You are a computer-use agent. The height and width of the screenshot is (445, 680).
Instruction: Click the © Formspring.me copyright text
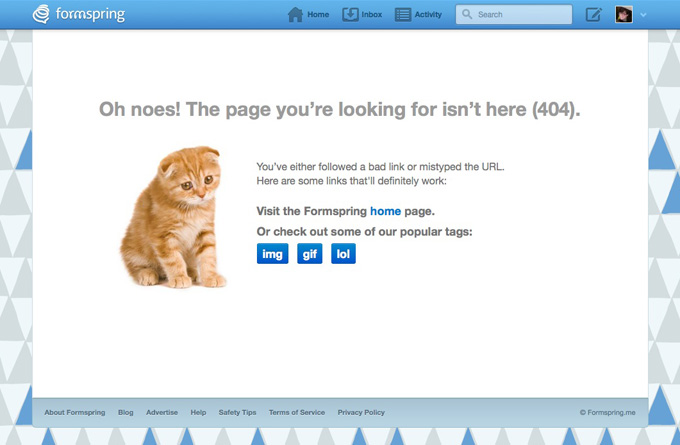tap(608, 412)
